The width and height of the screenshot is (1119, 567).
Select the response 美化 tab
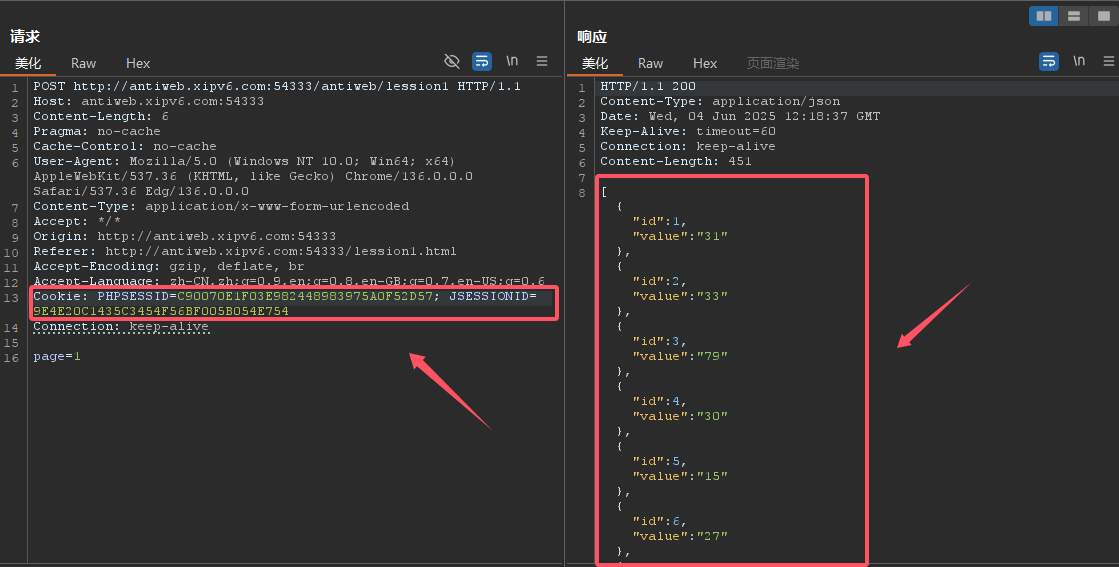[x=595, y=63]
